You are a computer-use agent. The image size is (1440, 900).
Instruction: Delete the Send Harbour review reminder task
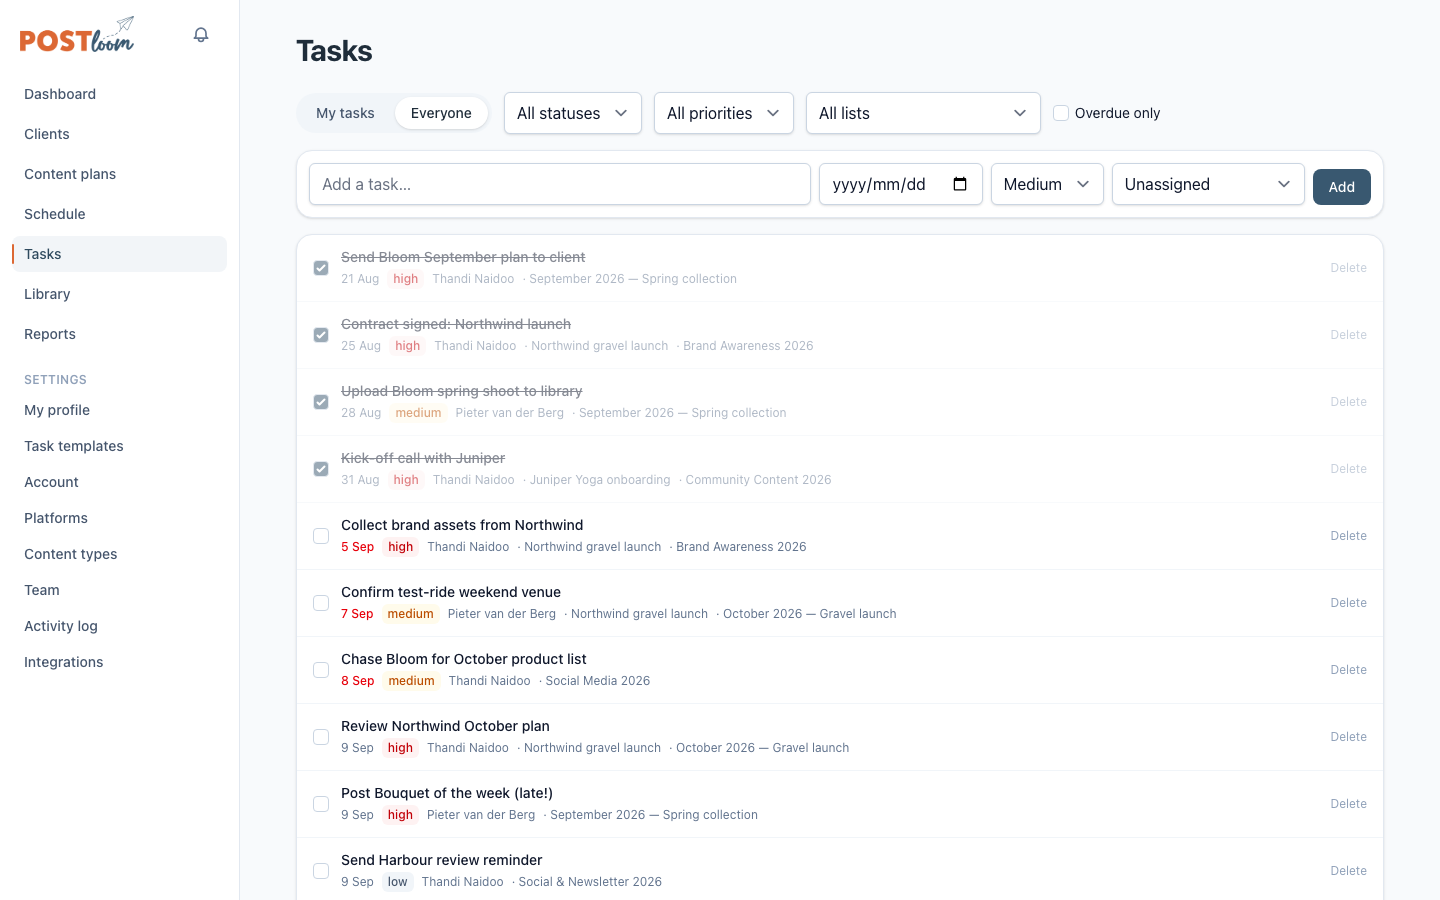(x=1348, y=871)
